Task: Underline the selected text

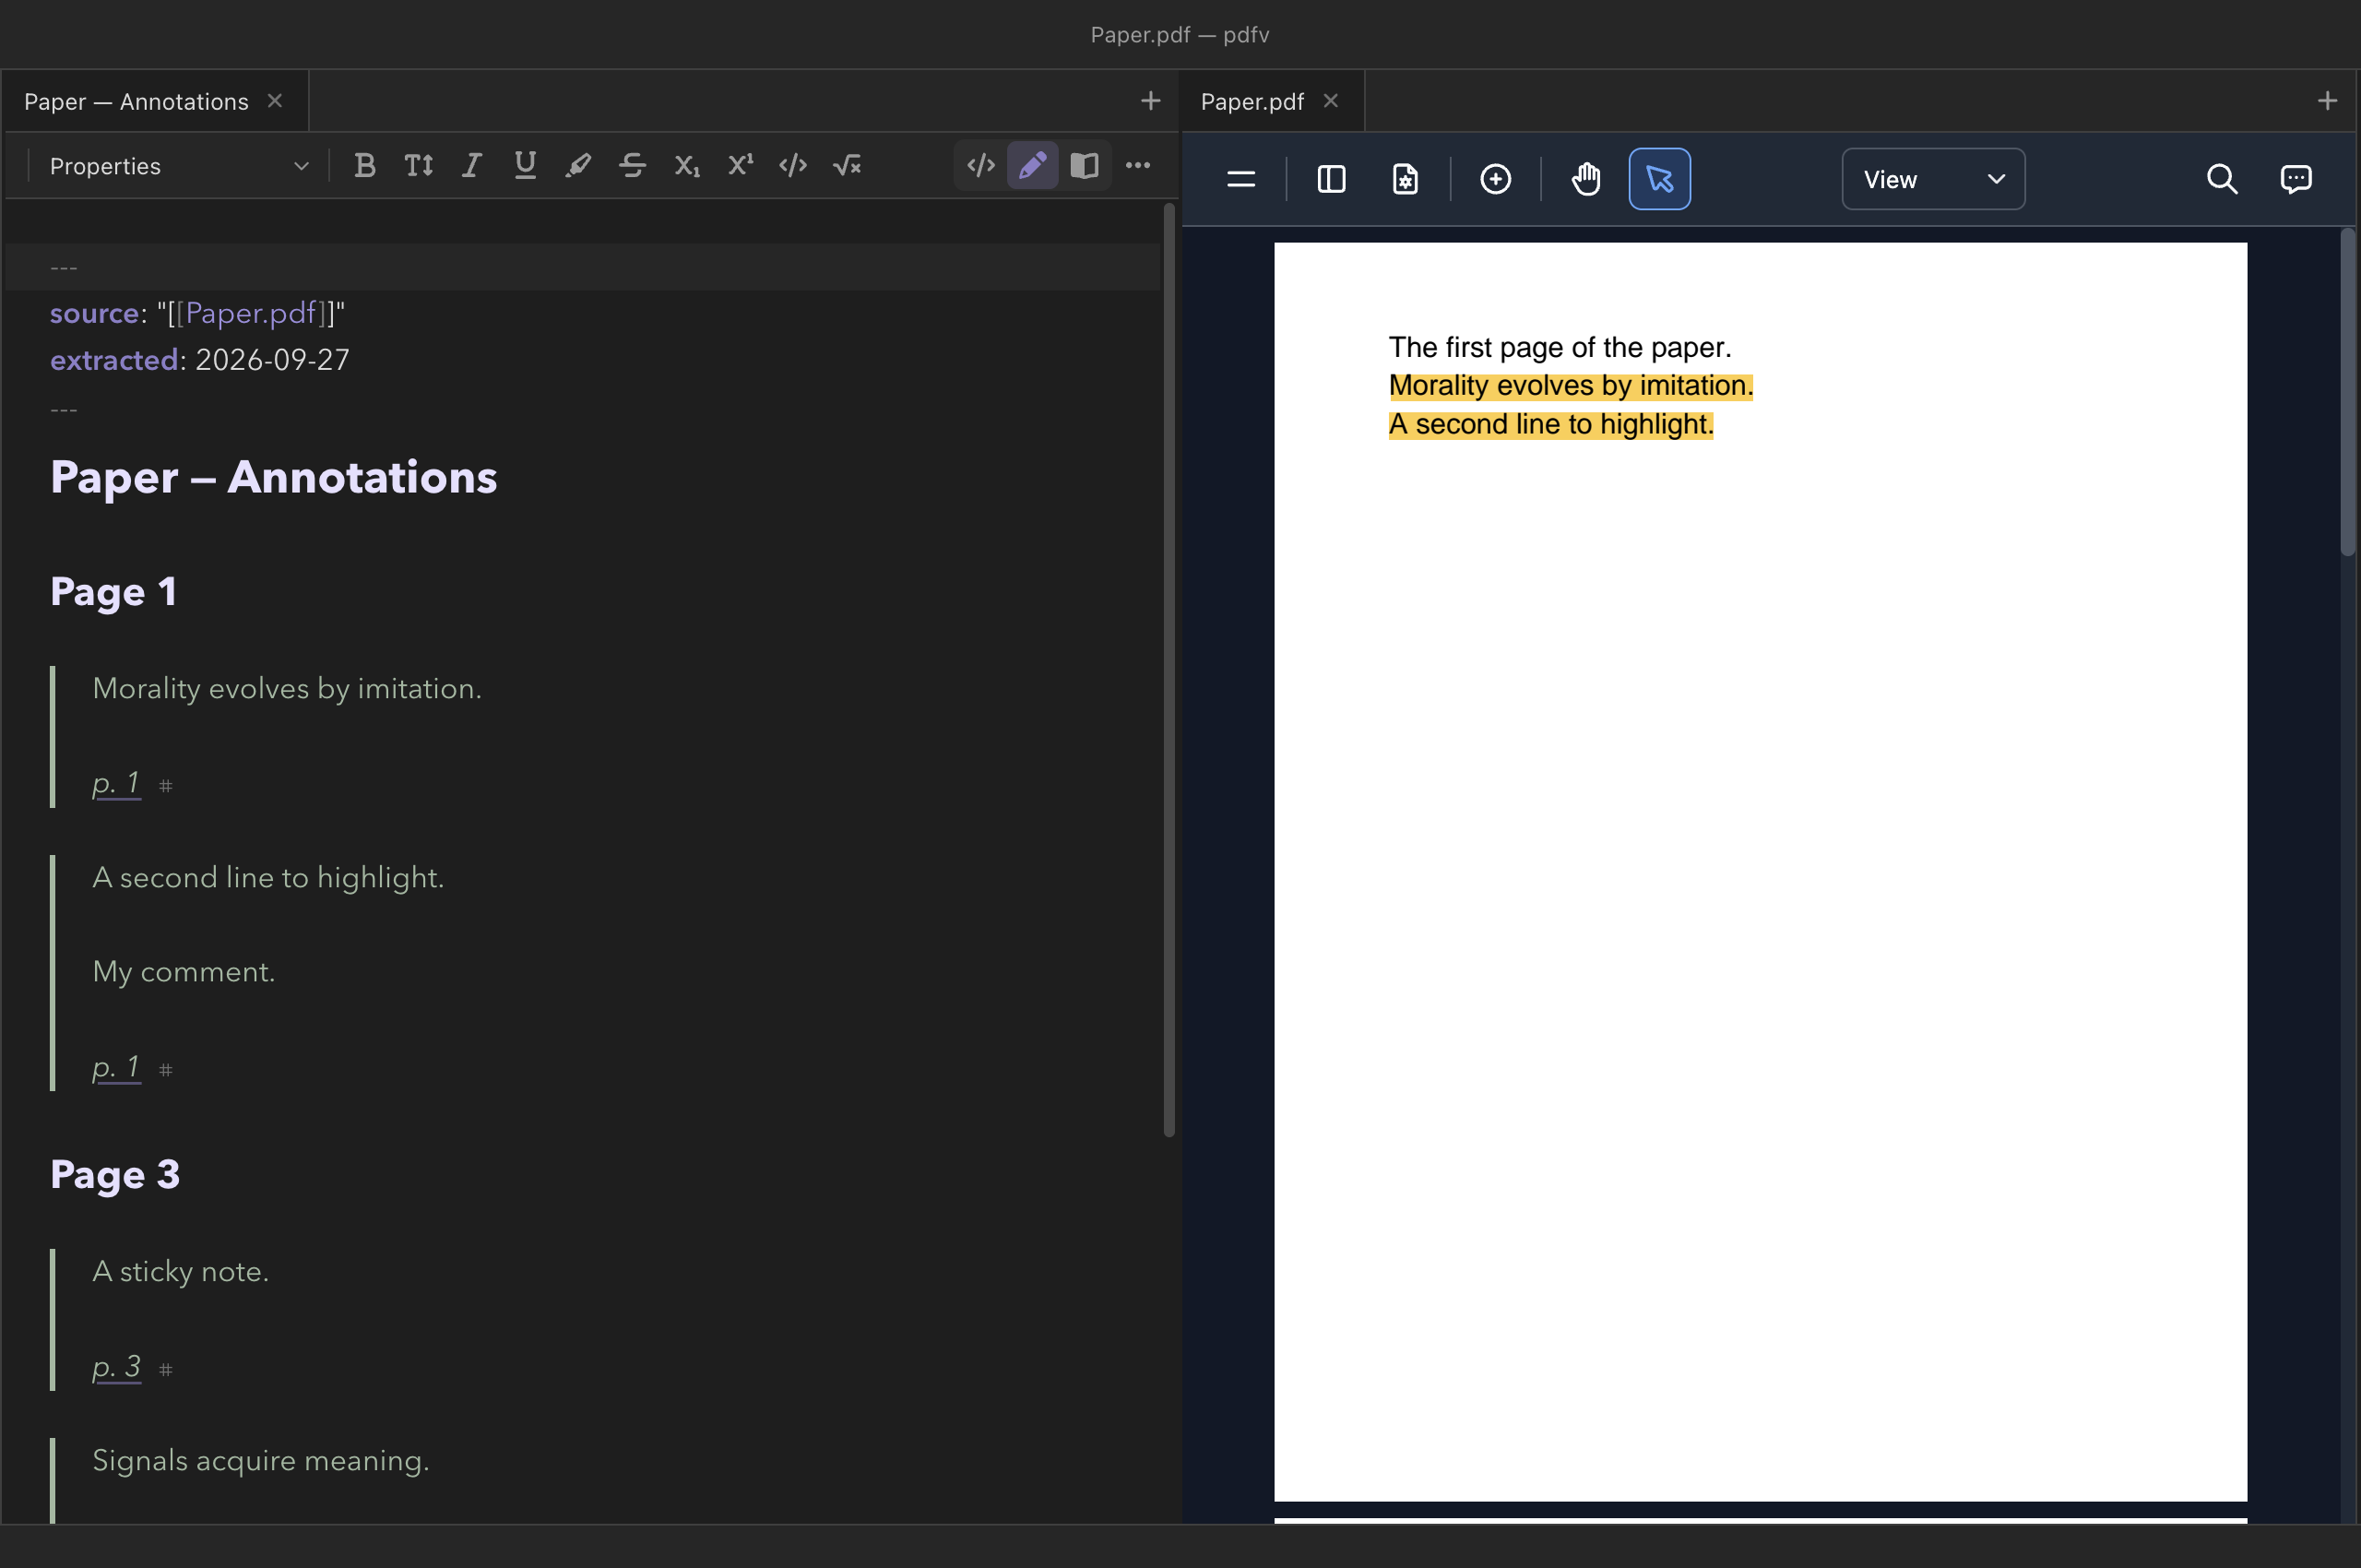Action: [x=525, y=165]
